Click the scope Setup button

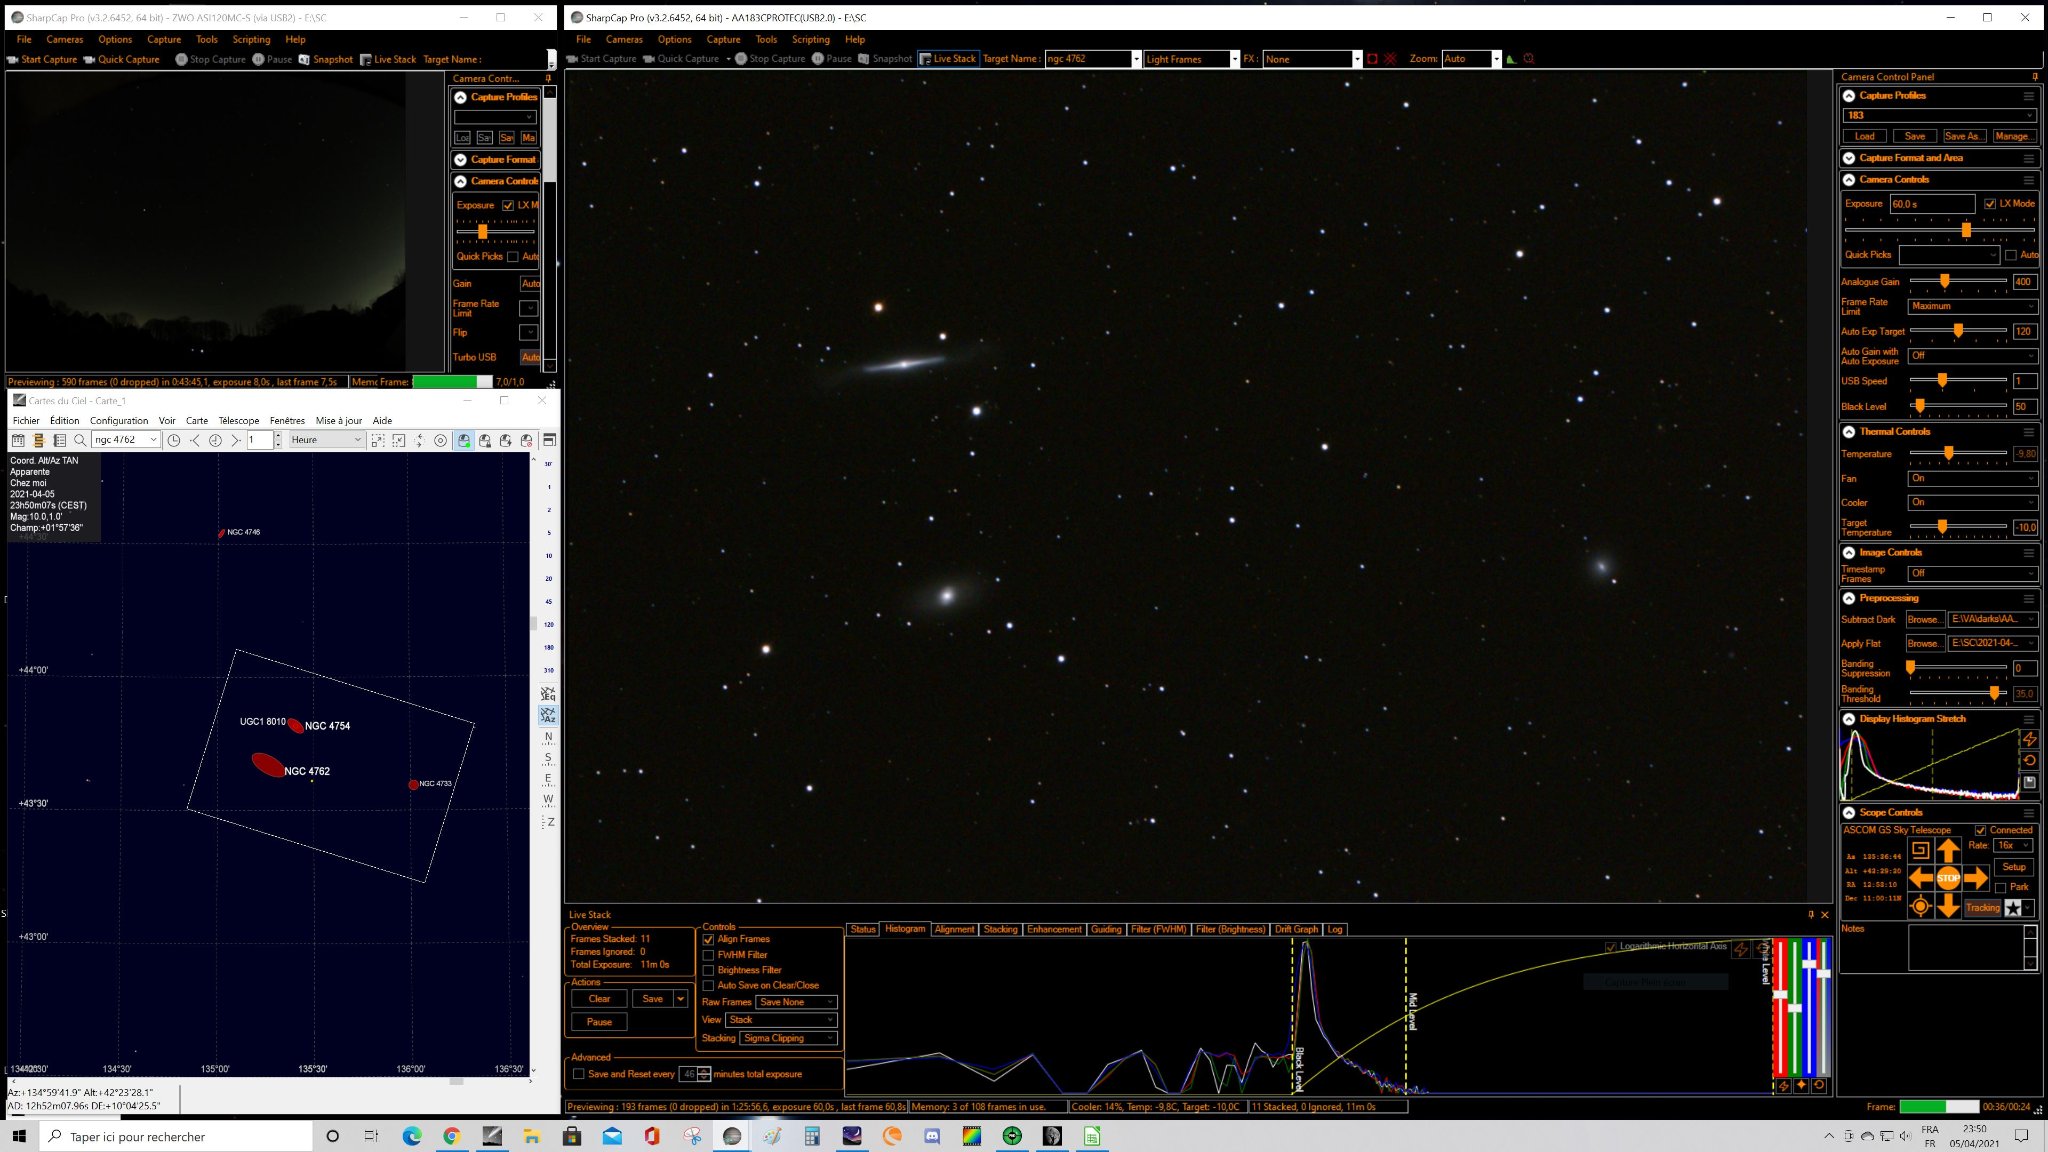click(x=2014, y=867)
